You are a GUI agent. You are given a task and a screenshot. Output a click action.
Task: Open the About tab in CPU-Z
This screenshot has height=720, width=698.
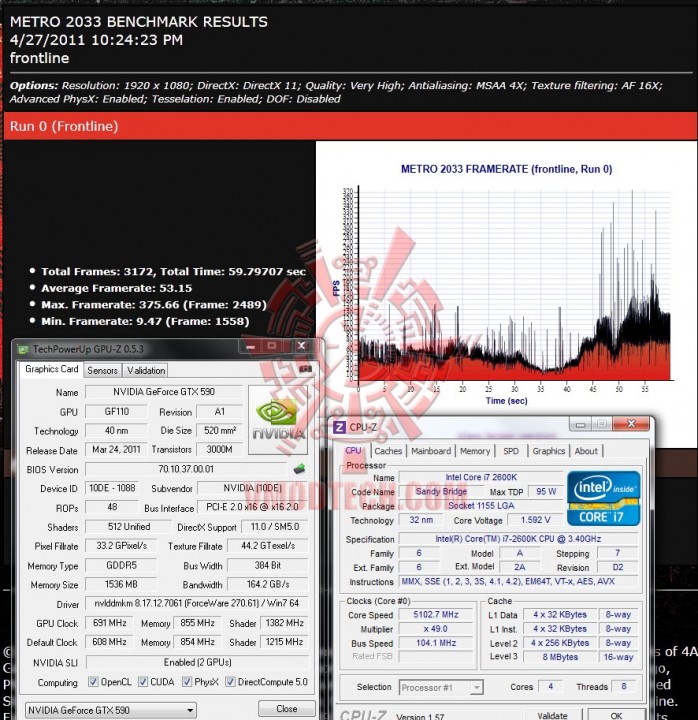click(586, 451)
